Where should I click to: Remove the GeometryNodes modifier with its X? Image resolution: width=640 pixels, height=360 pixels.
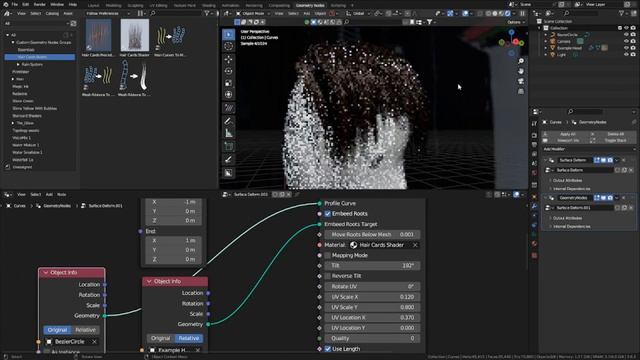(x=624, y=198)
